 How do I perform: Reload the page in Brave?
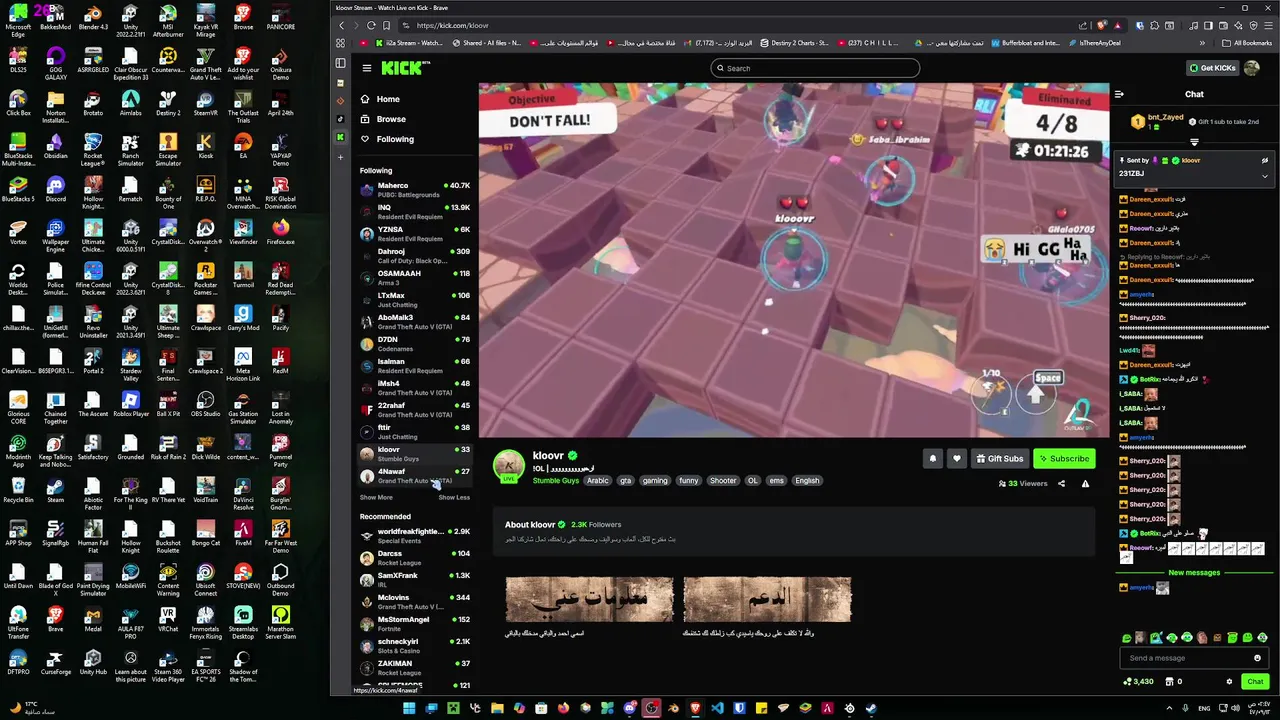[x=372, y=25]
